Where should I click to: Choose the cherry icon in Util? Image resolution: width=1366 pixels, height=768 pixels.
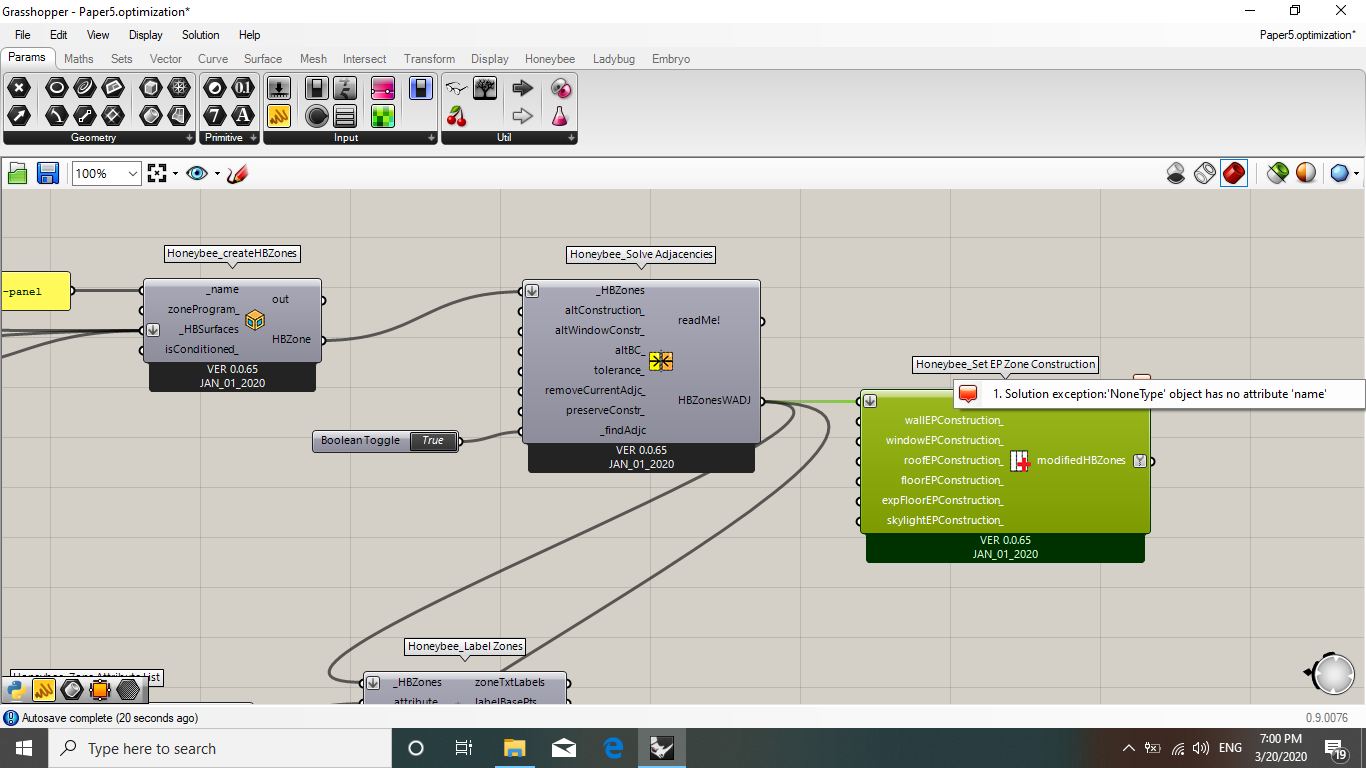[457, 115]
